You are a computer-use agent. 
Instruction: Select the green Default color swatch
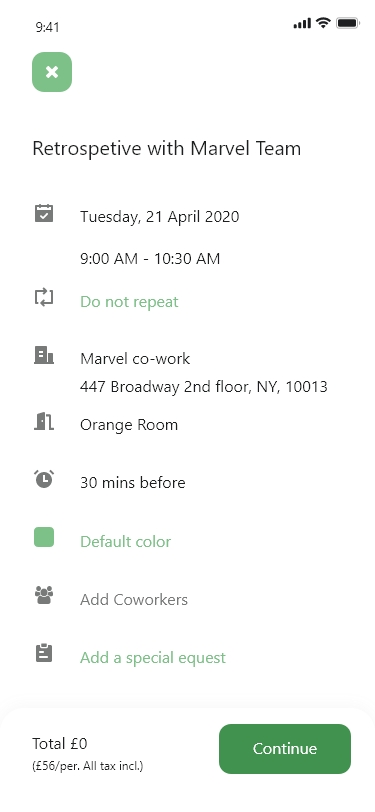click(x=44, y=537)
